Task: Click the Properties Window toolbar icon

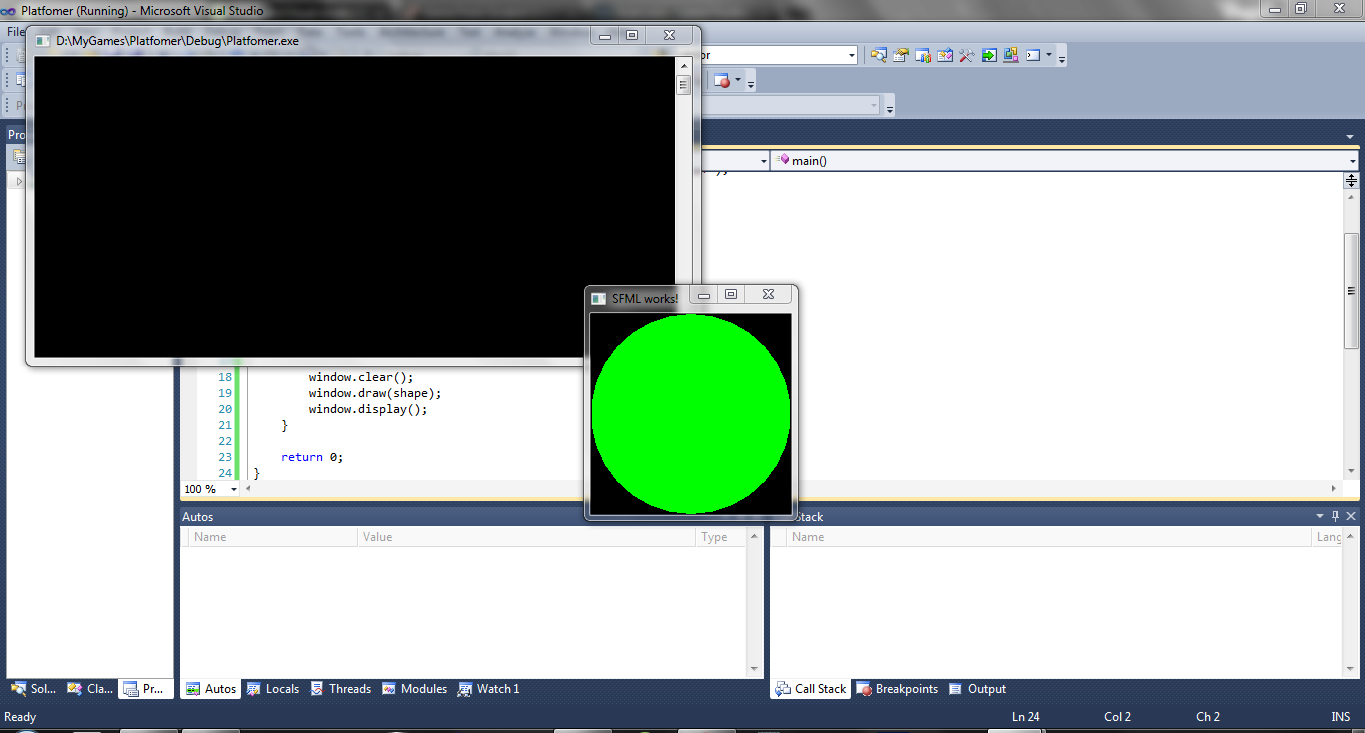Action: pos(900,55)
